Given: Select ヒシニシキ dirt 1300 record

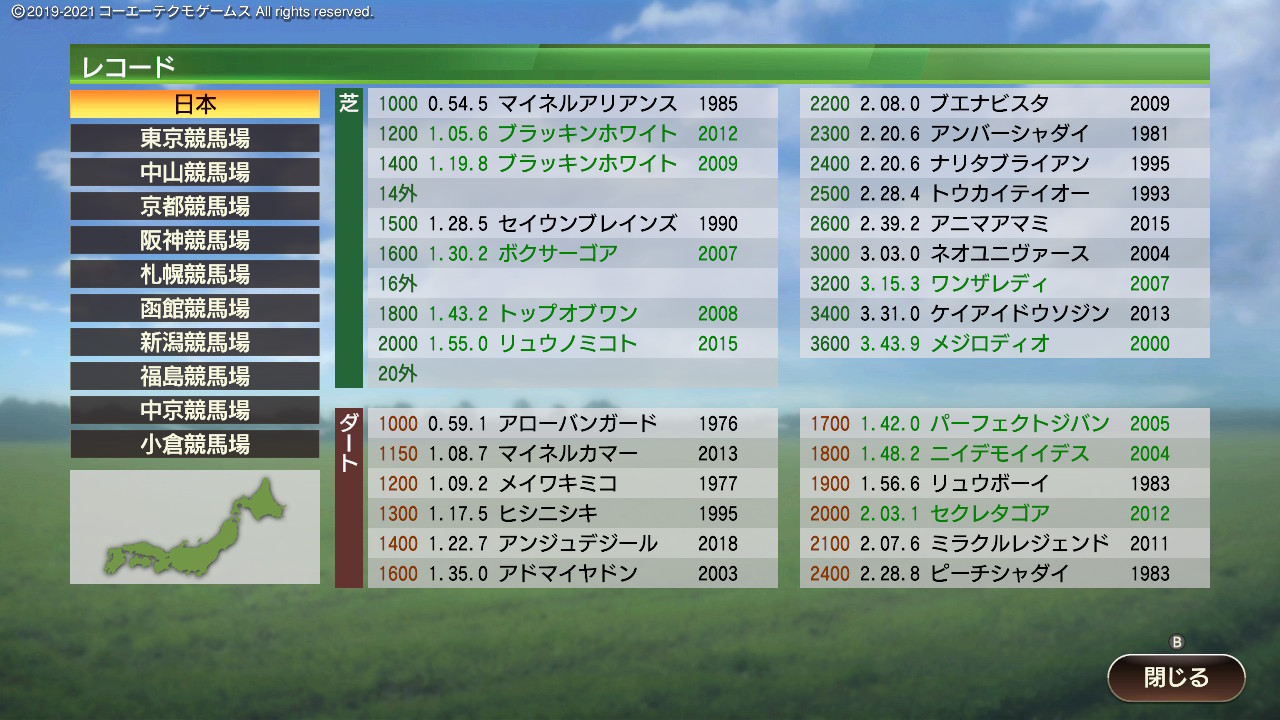Looking at the screenshot, I should point(573,513).
